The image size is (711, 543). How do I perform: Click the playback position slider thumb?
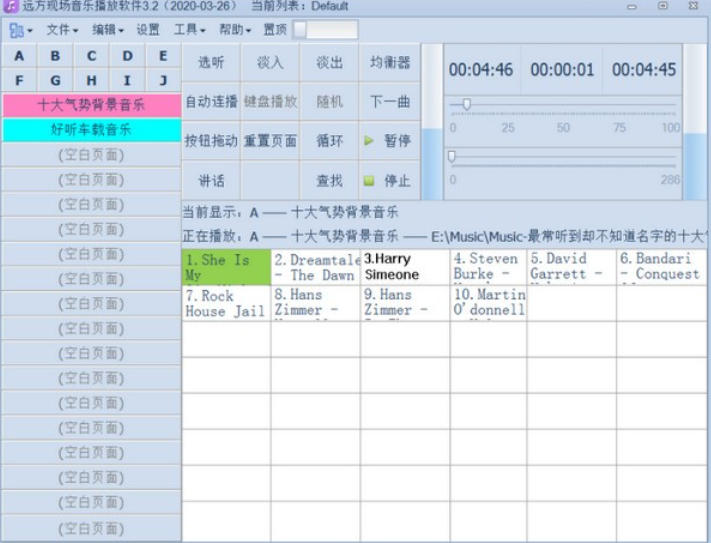tap(452, 157)
